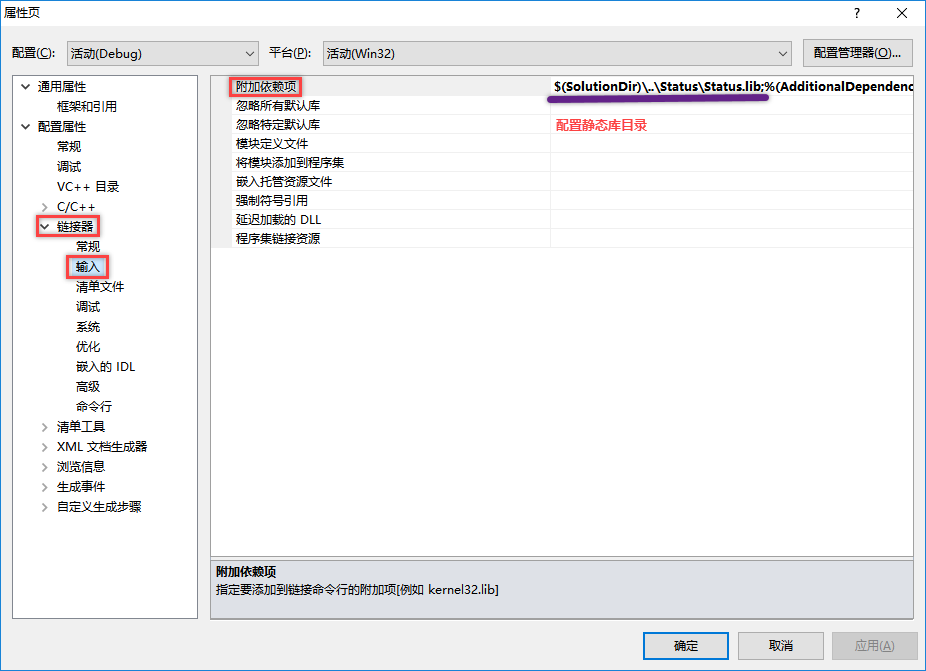Image resolution: width=926 pixels, height=671 pixels.
Task: Collapse the 通用属性 node
Action: pyautogui.click(x=24, y=87)
